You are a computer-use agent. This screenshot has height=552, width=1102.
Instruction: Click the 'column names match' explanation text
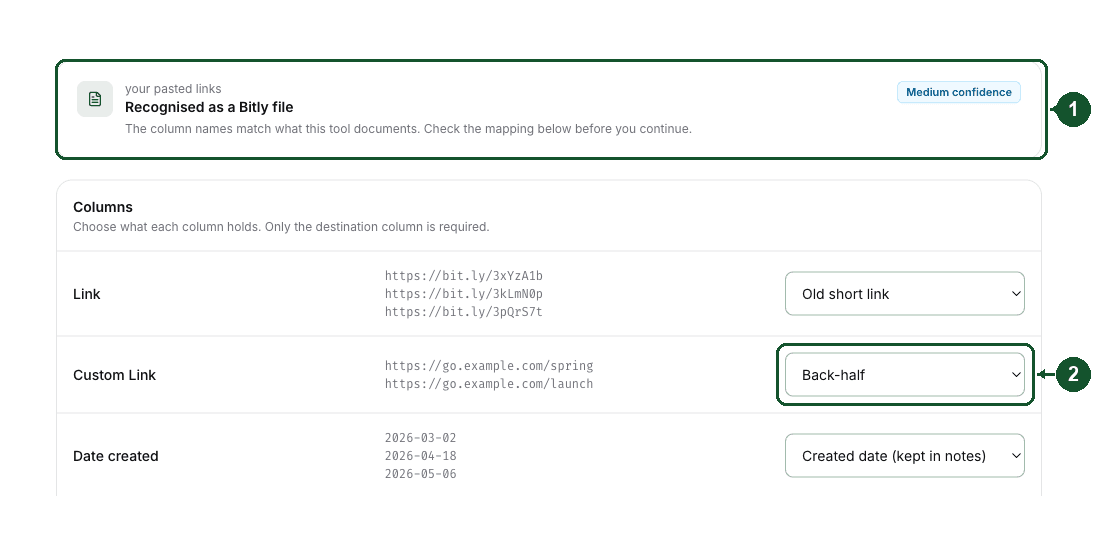(408, 129)
